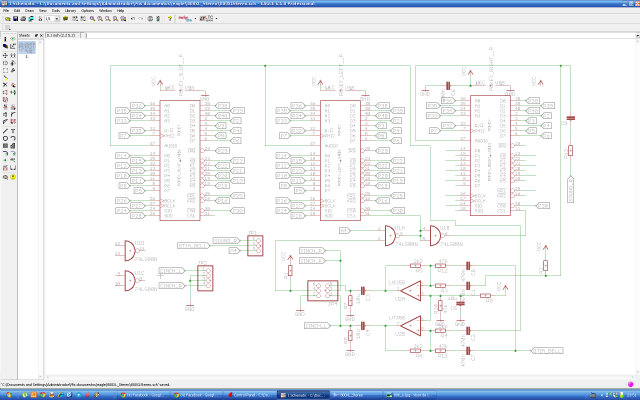Select the Arc tool
This screenshot has height=400, width=640.
click(13, 138)
